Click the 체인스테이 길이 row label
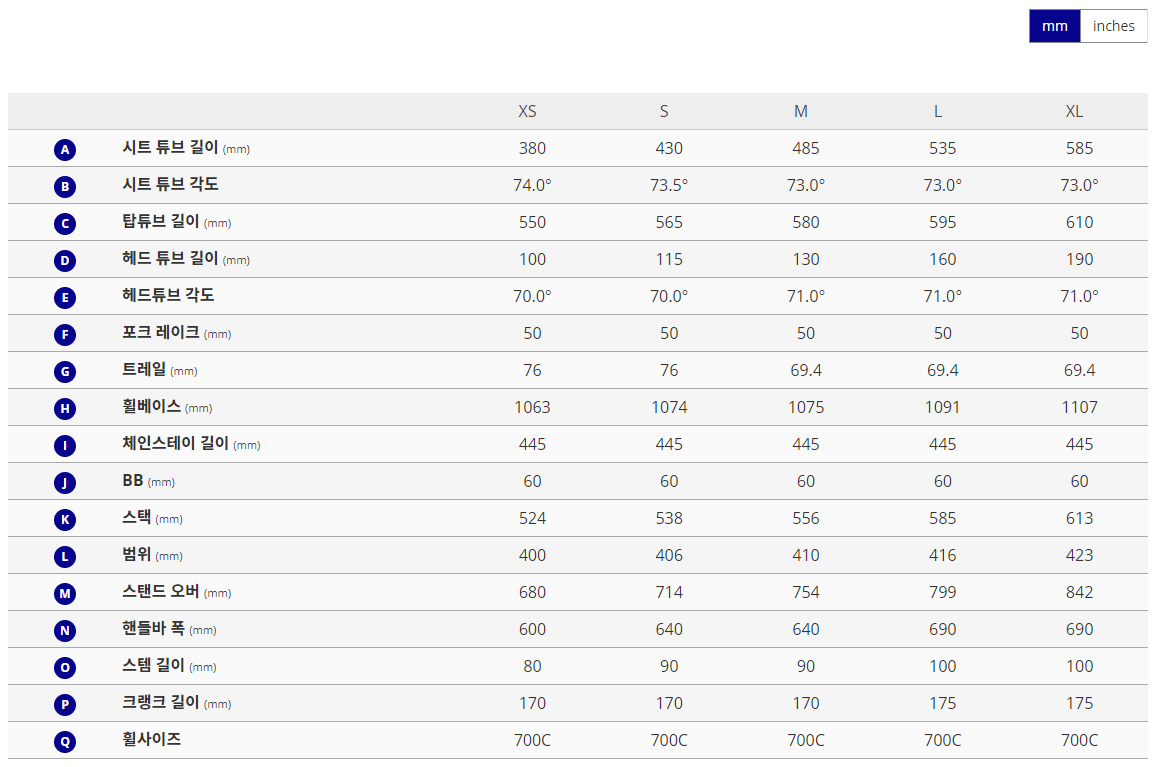 click(x=175, y=444)
